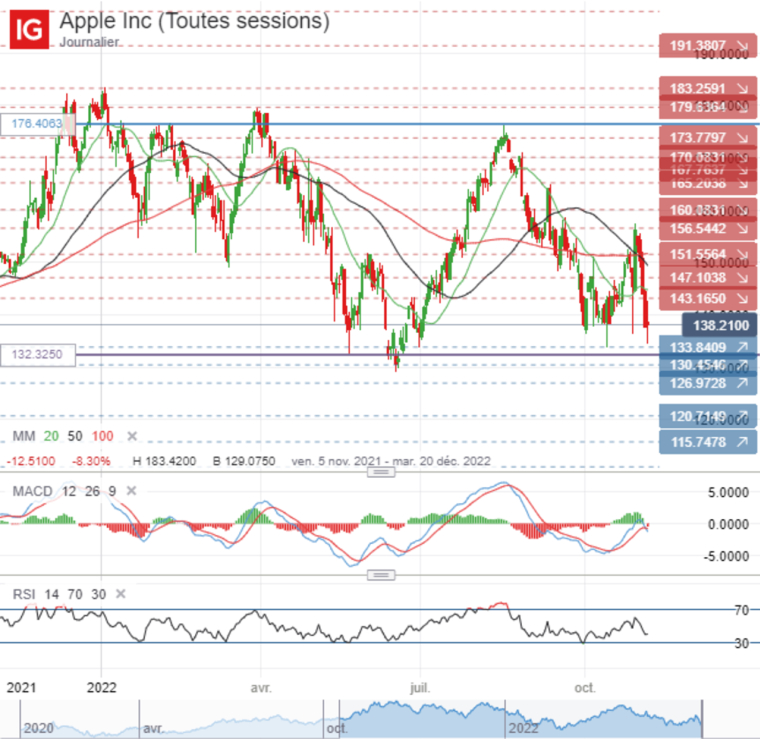The width and height of the screenshot is (760, 739).
Task: Click the juil. date axis label
Action: click(x=420, y=688)
